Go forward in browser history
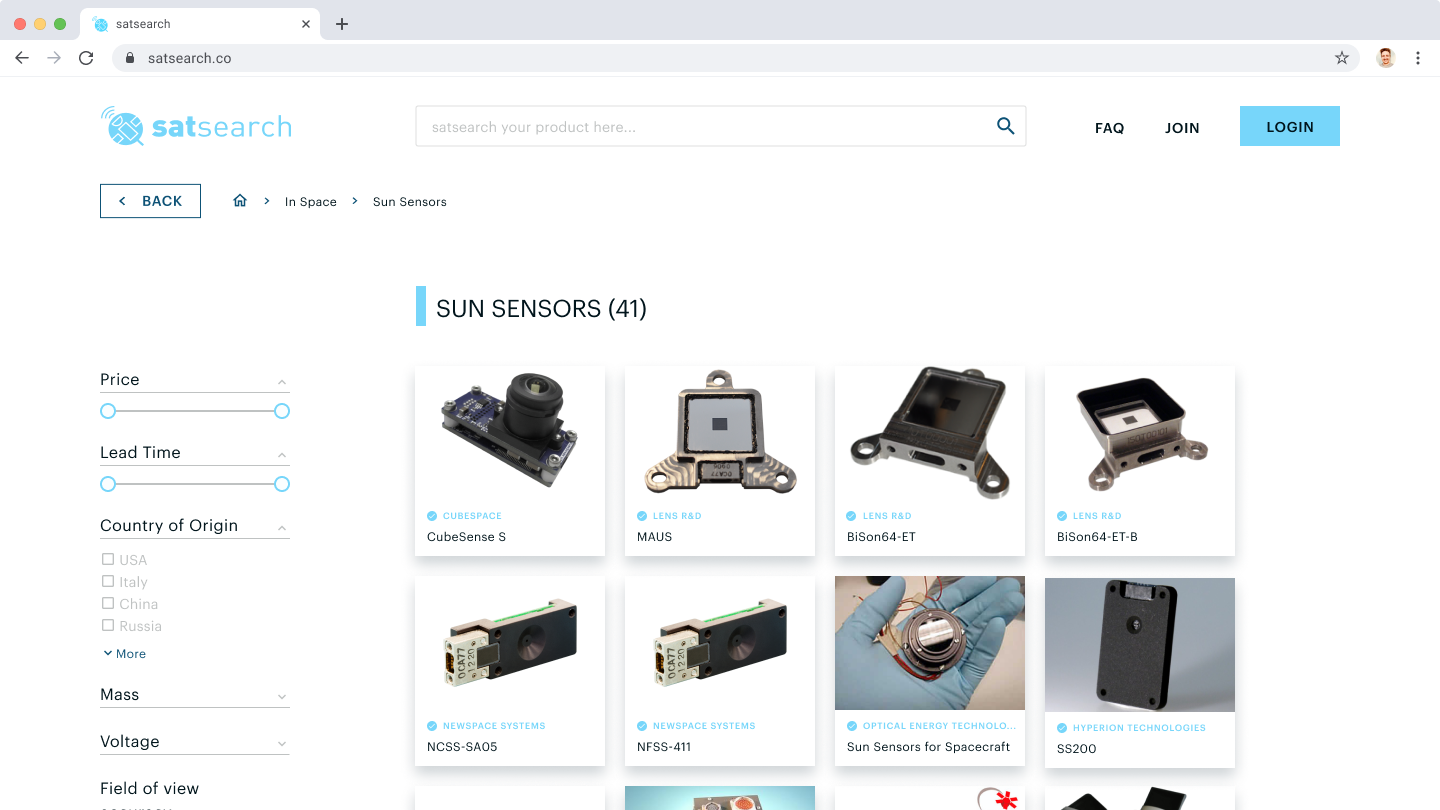 coord(54,58)
